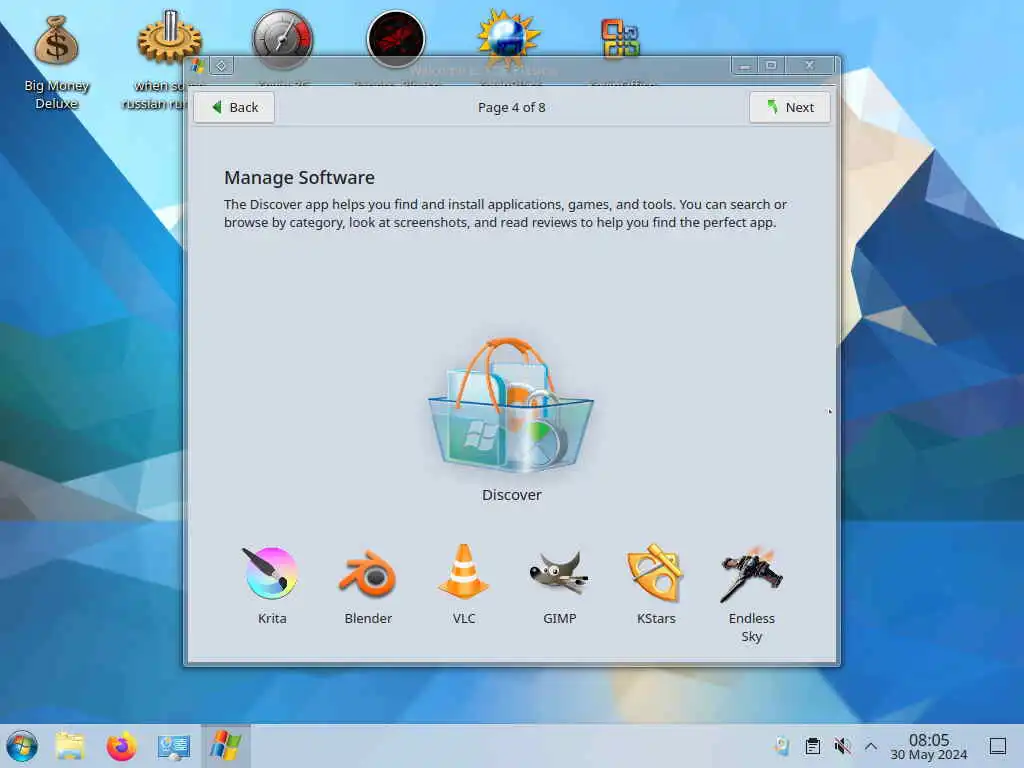
Task: Open the Discover shopping bag icon
Action: point(511,406)
